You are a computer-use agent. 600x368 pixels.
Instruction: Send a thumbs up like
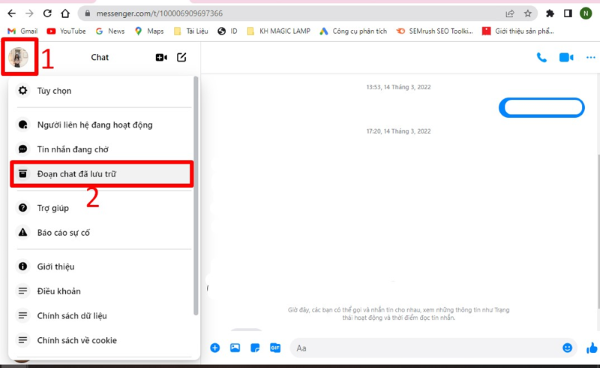(x=592, y=348)
